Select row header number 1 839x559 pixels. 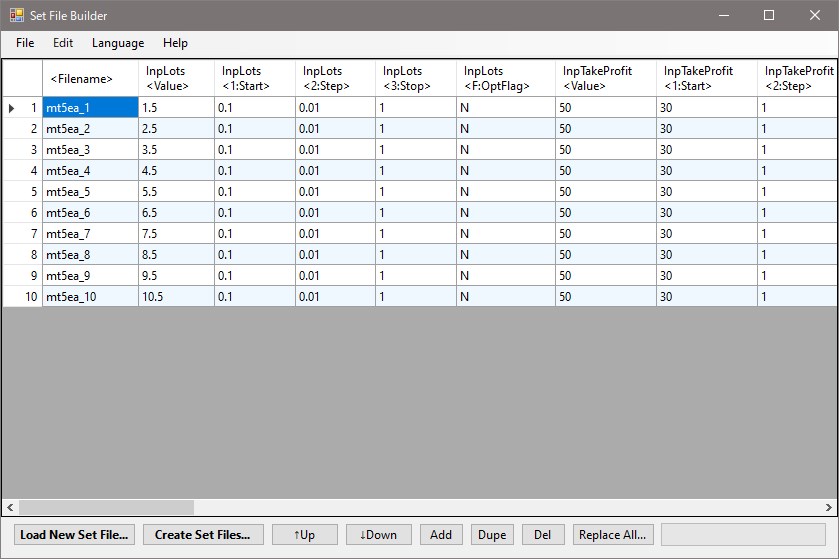[22, 108]
